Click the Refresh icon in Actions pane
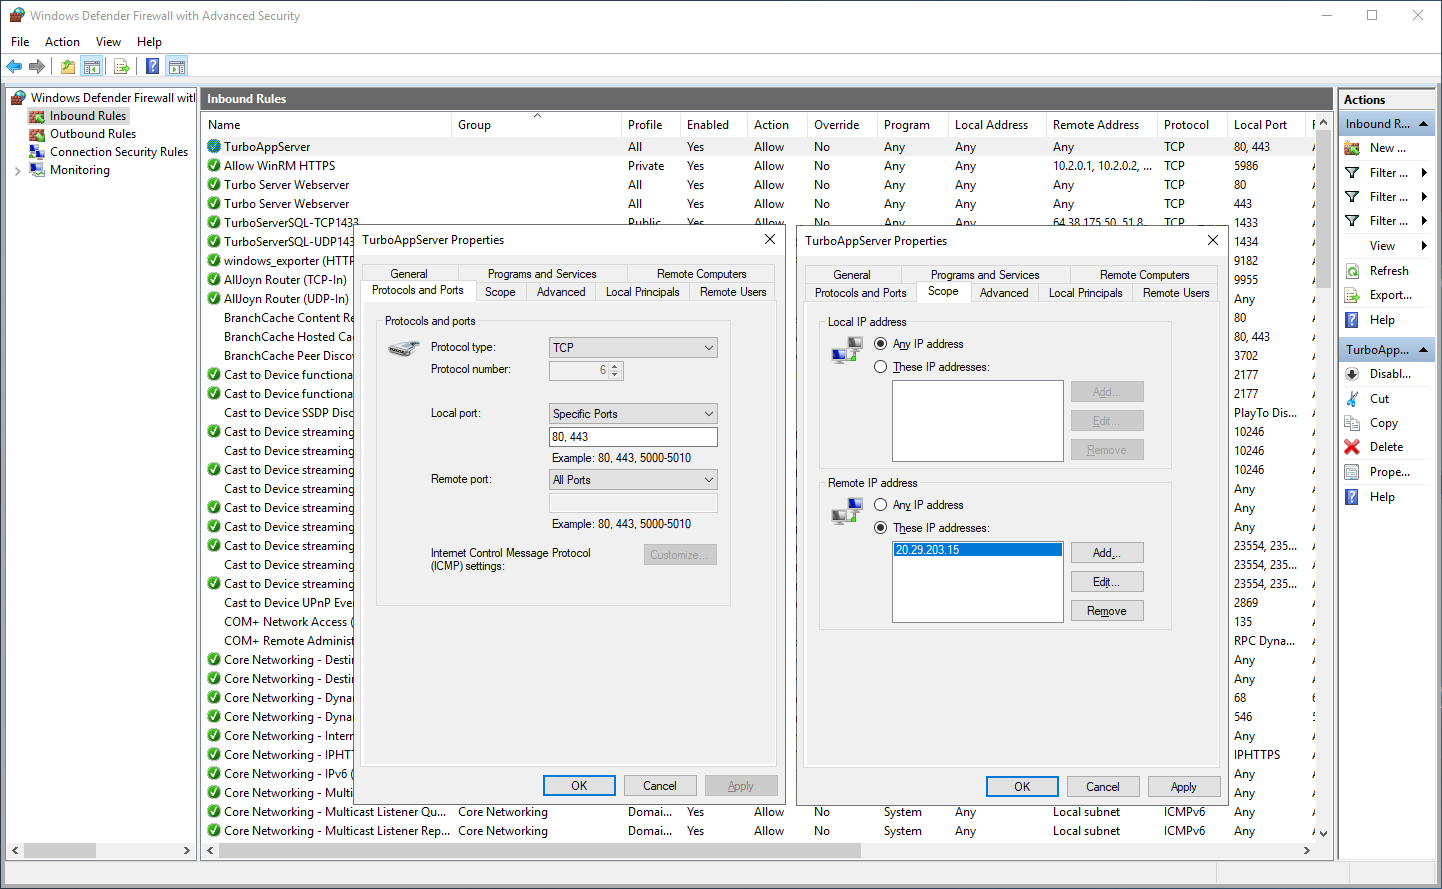This screenshot has width=1442, height=889. (x=1352, y=271)
